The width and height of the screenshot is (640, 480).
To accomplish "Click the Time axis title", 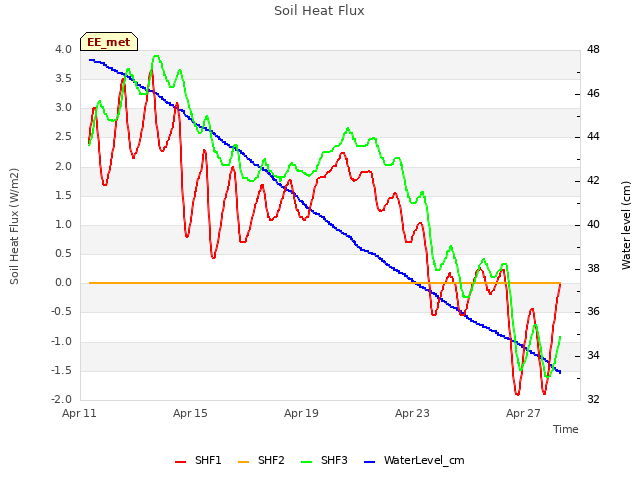I will 566,429.
